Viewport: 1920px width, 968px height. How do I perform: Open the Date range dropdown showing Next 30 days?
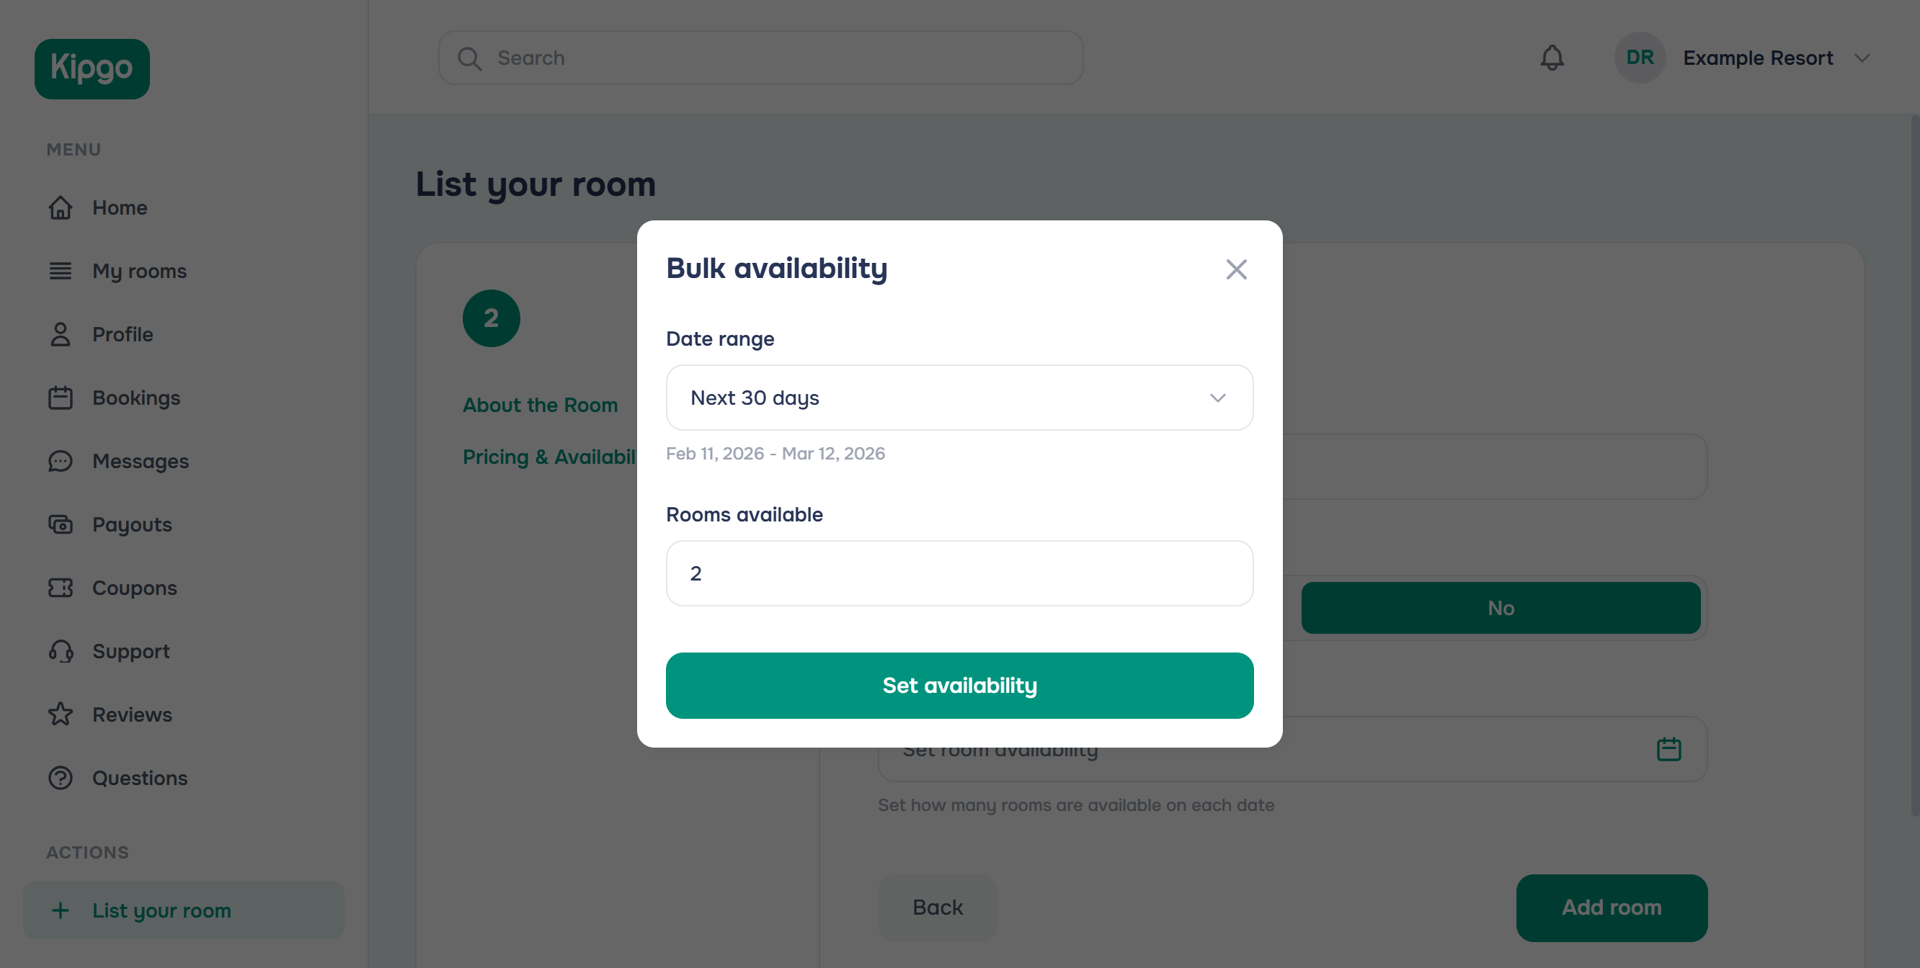[959, 397]
